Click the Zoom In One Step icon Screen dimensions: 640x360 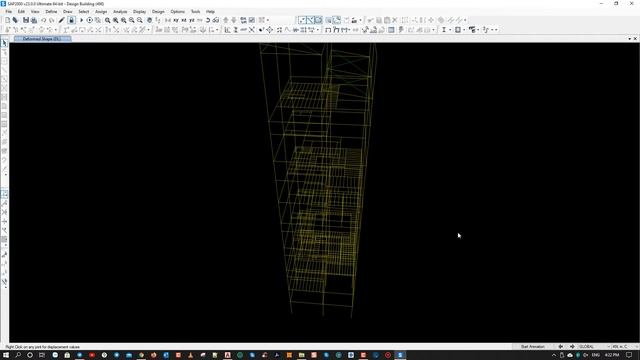click(x=132, y=20)
